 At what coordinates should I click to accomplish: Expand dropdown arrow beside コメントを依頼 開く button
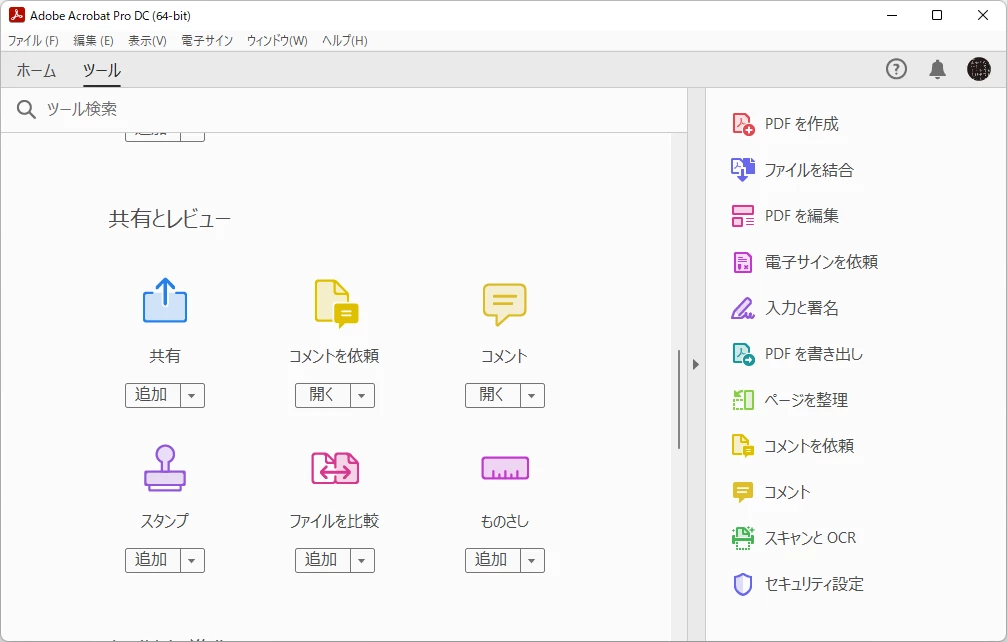point(362,395)
